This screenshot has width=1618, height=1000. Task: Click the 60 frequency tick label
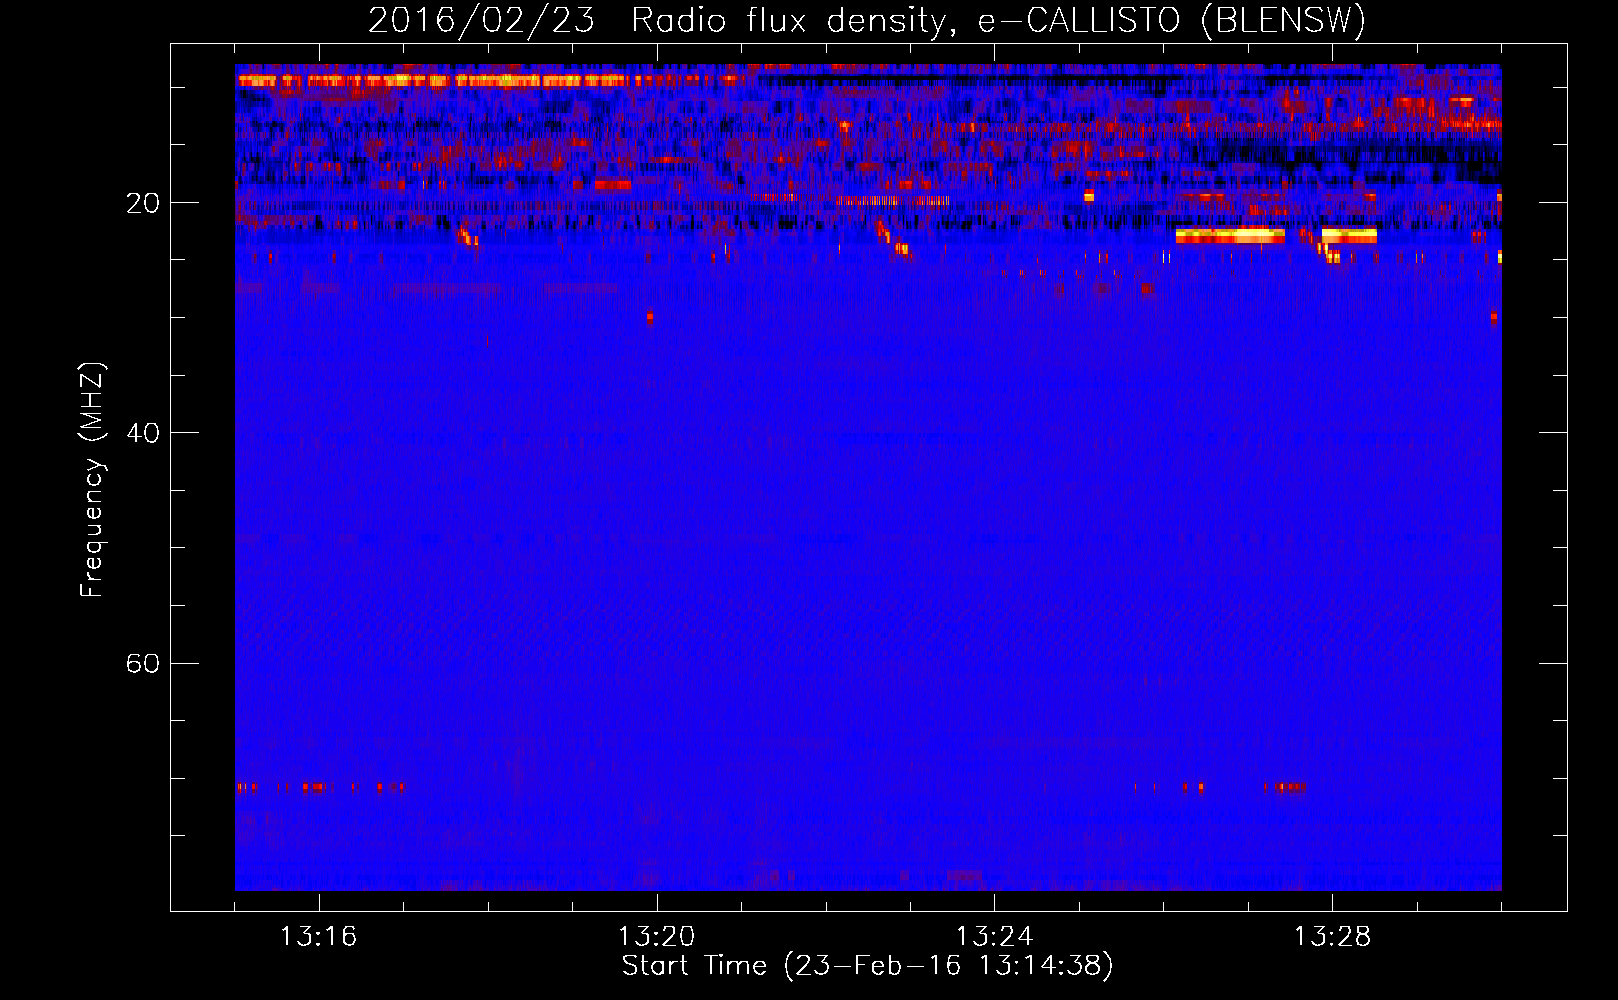[x=143, y=664]
